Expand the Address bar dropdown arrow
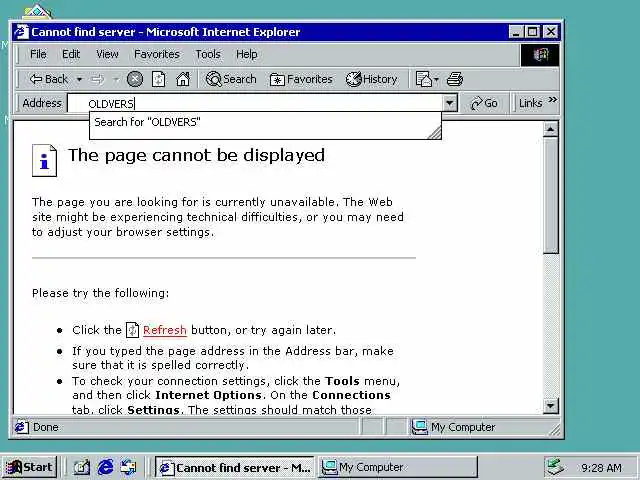This screenshot has width=640, height=480. (x=449, y=103)
